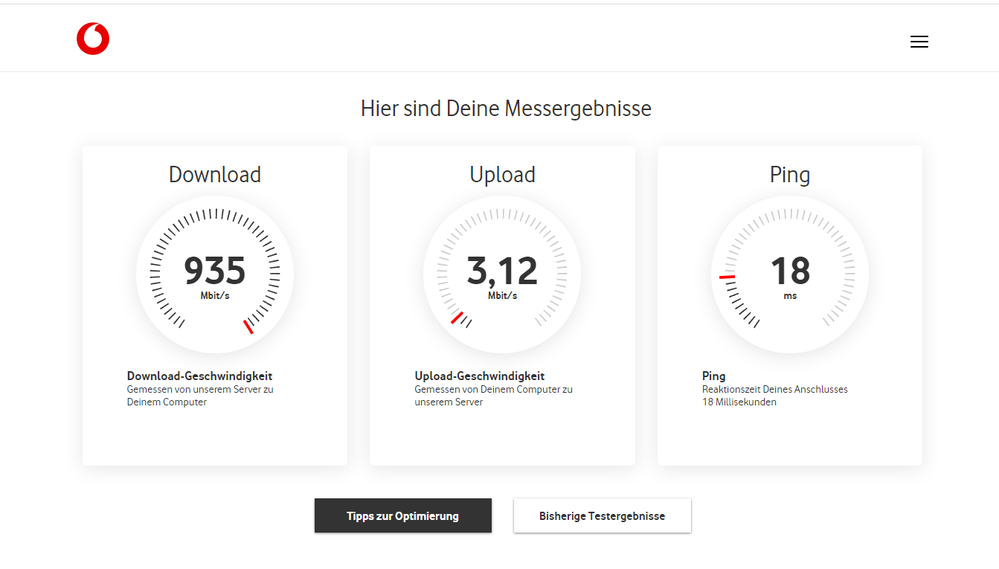The height and width of the screenshot is (569, 999).
Task: Click the Upload gauge showing 3,12
Action: point(502,275)
